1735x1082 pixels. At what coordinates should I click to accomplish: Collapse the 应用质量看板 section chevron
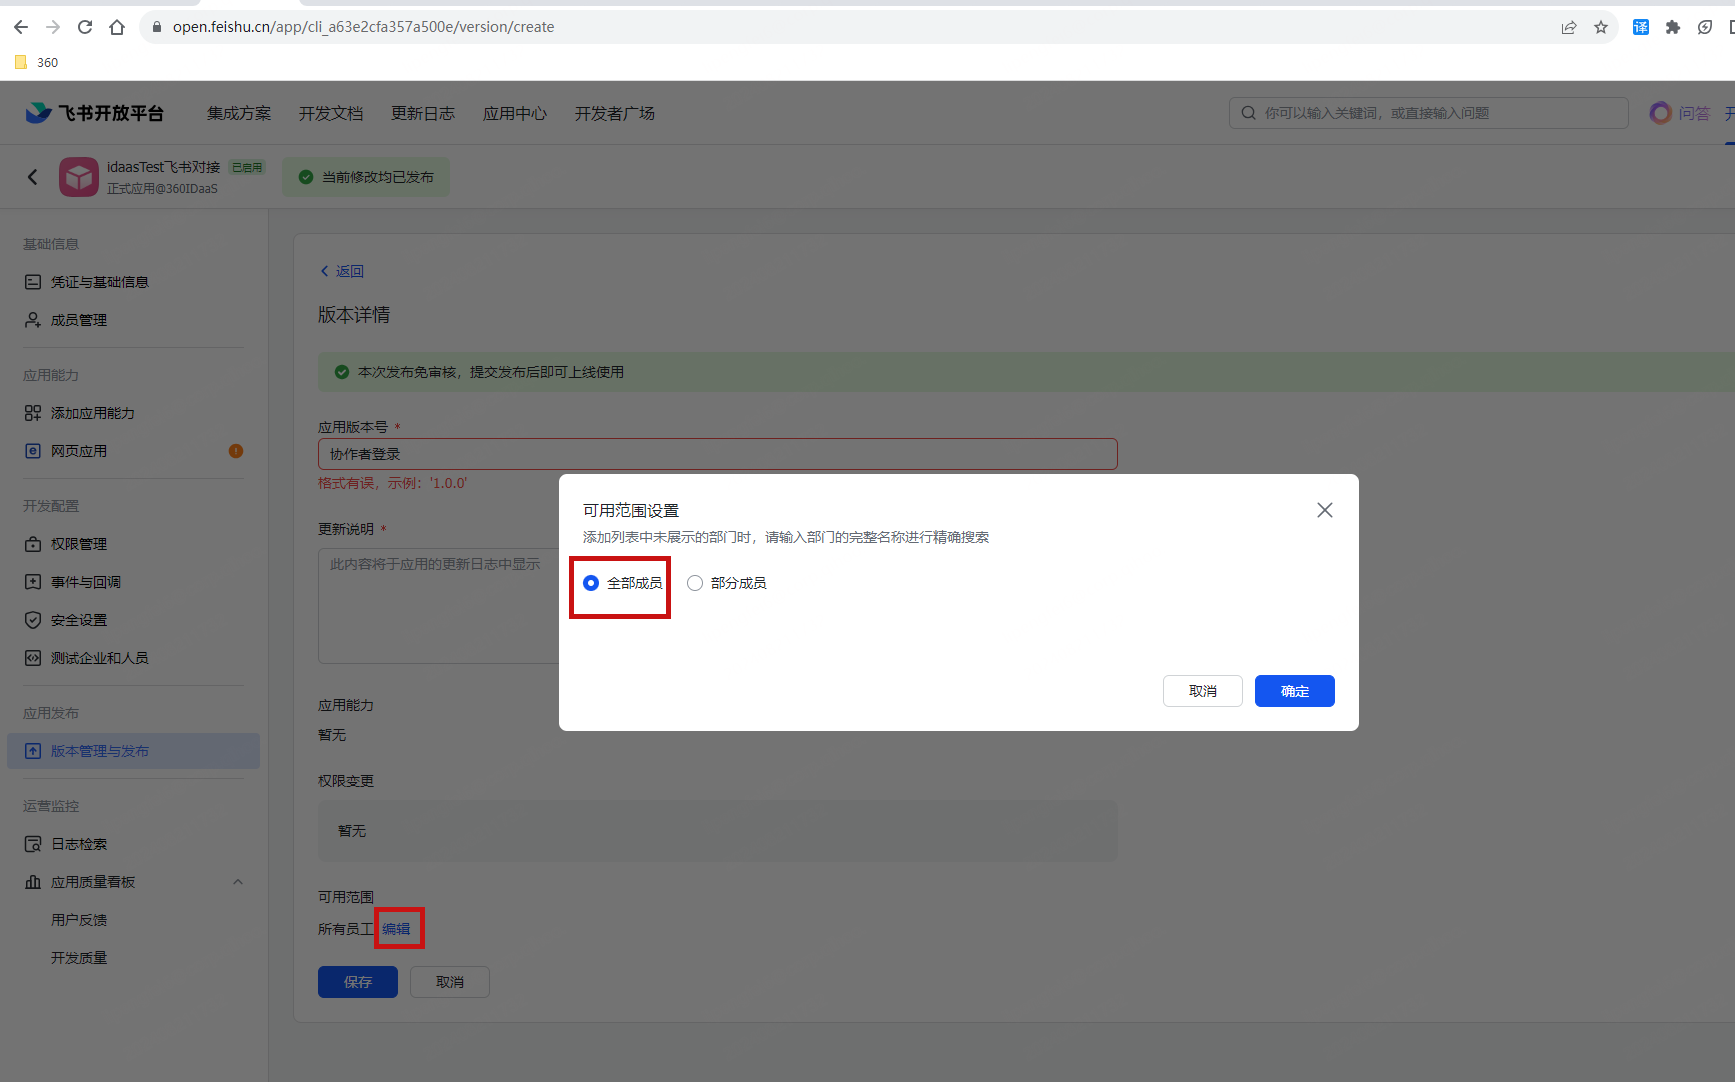238,882
